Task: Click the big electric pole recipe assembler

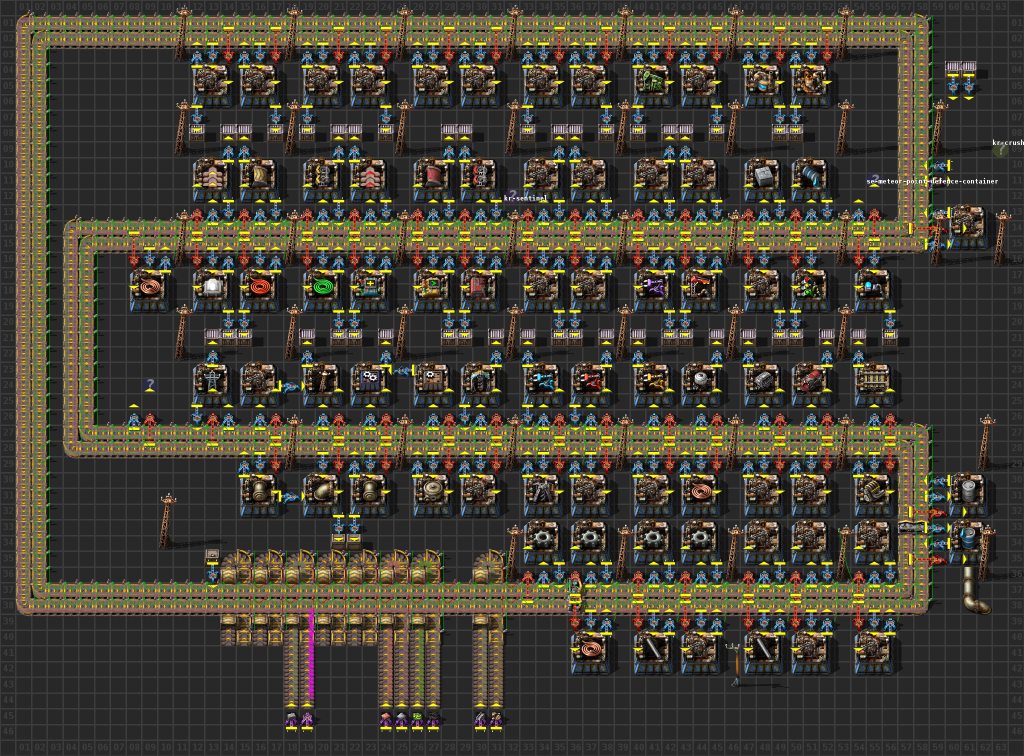Action: 212,383
